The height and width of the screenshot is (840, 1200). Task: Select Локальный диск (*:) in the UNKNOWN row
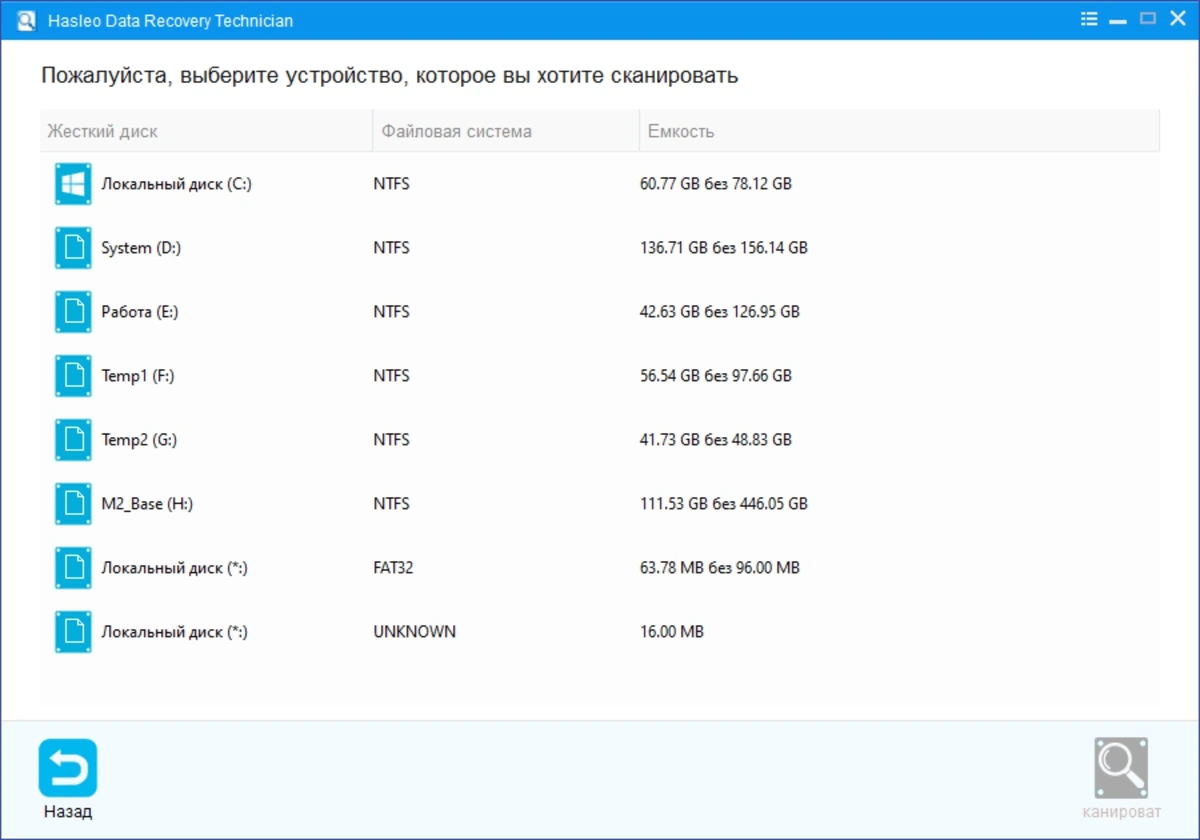[174, 632]
